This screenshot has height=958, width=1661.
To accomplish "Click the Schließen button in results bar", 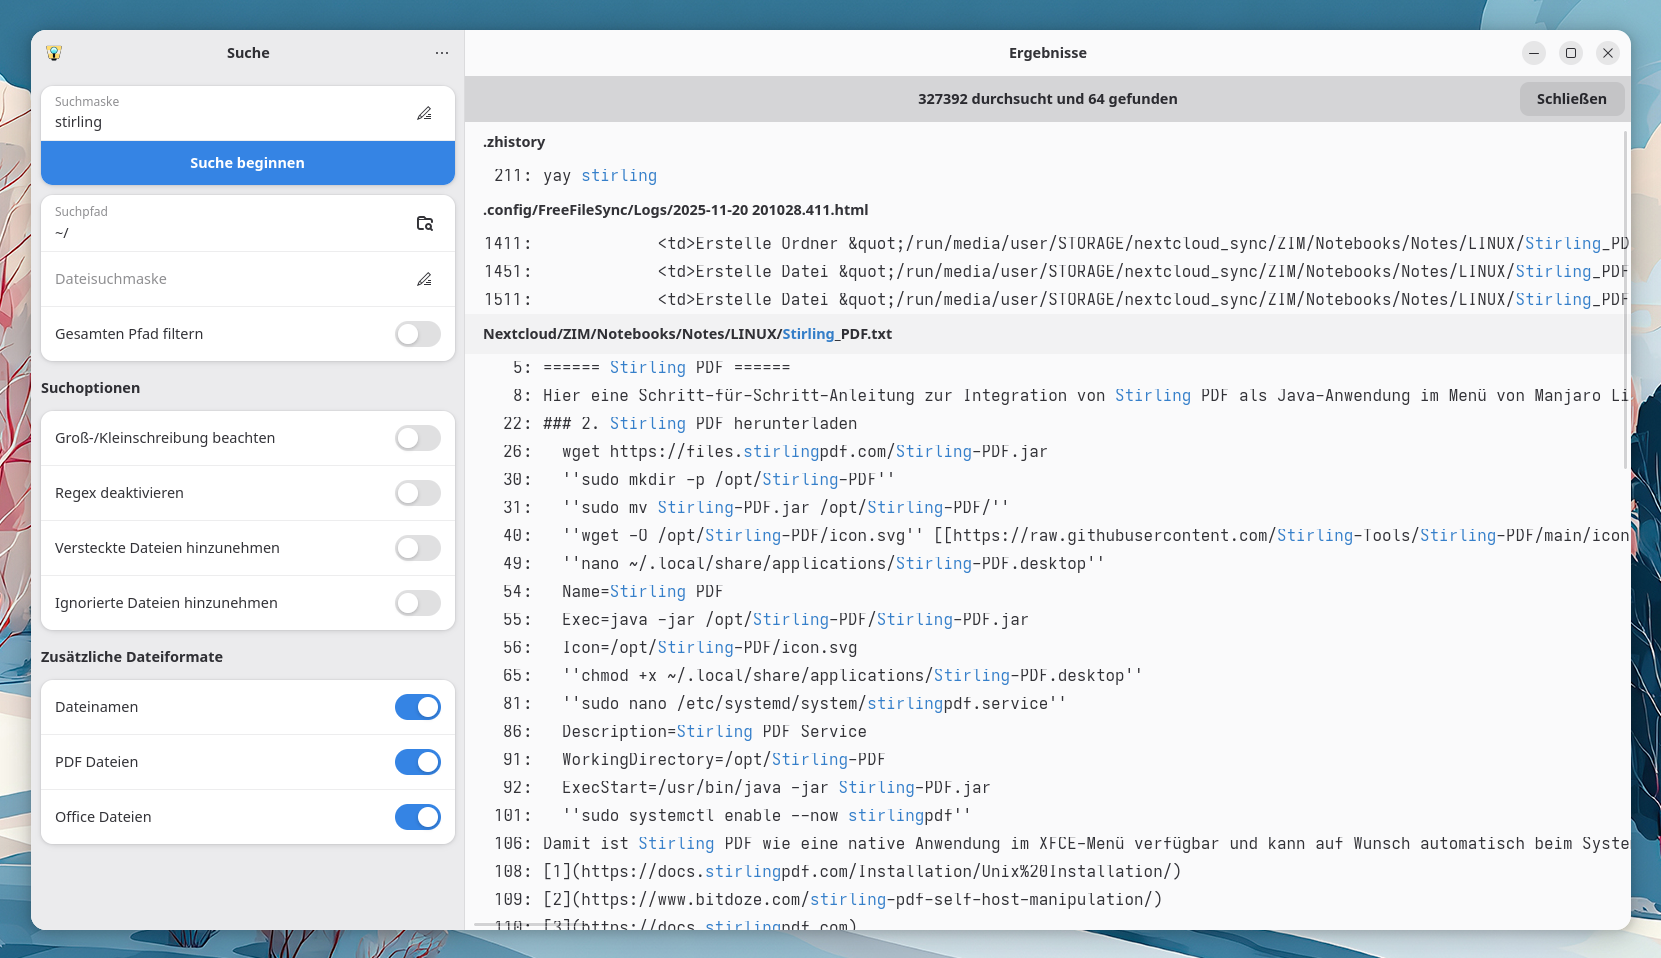I will coord(1571,99).
